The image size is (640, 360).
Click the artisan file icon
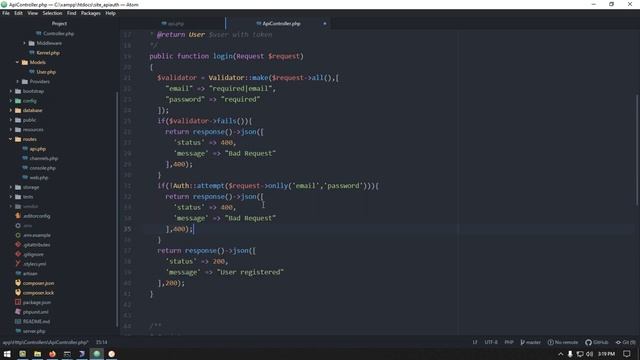(18, 273)
